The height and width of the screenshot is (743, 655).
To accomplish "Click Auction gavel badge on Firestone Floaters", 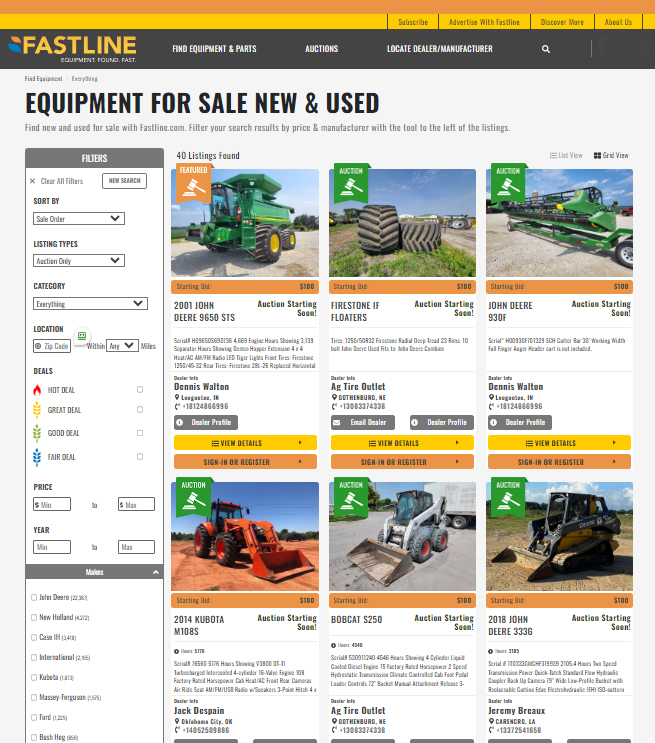I will [351, 184].
